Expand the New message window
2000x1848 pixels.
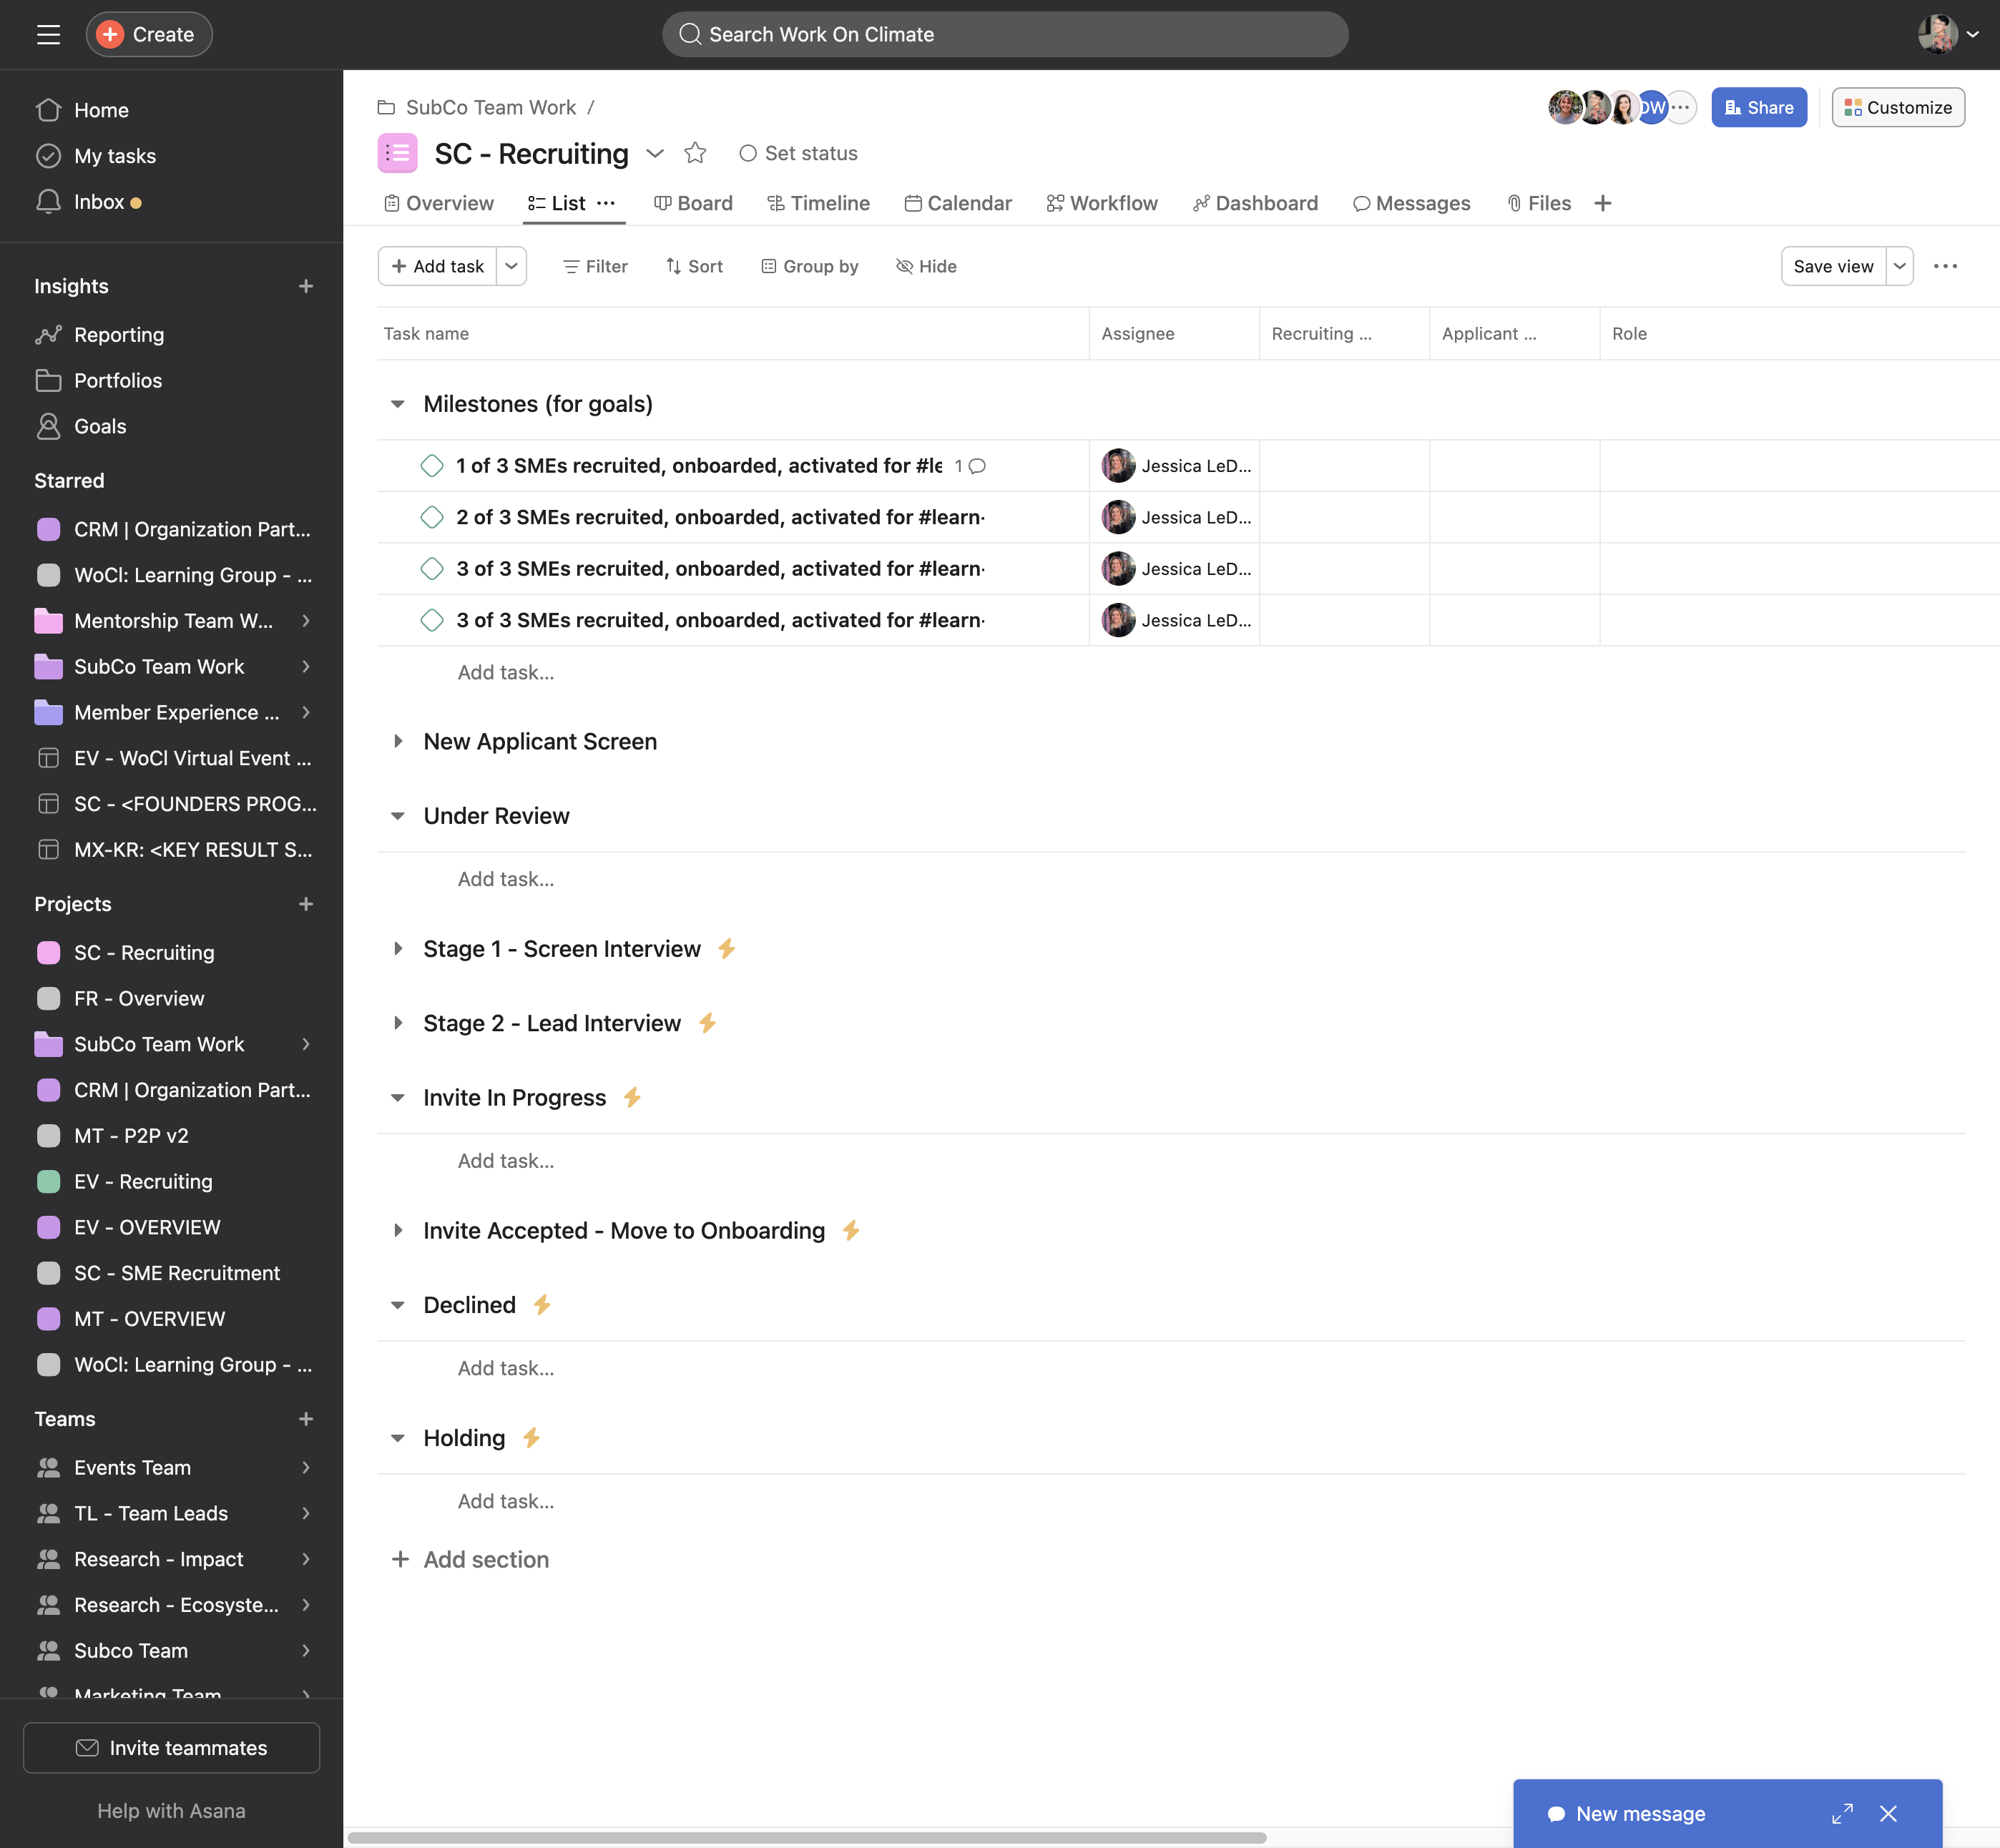point(1842,1813)
